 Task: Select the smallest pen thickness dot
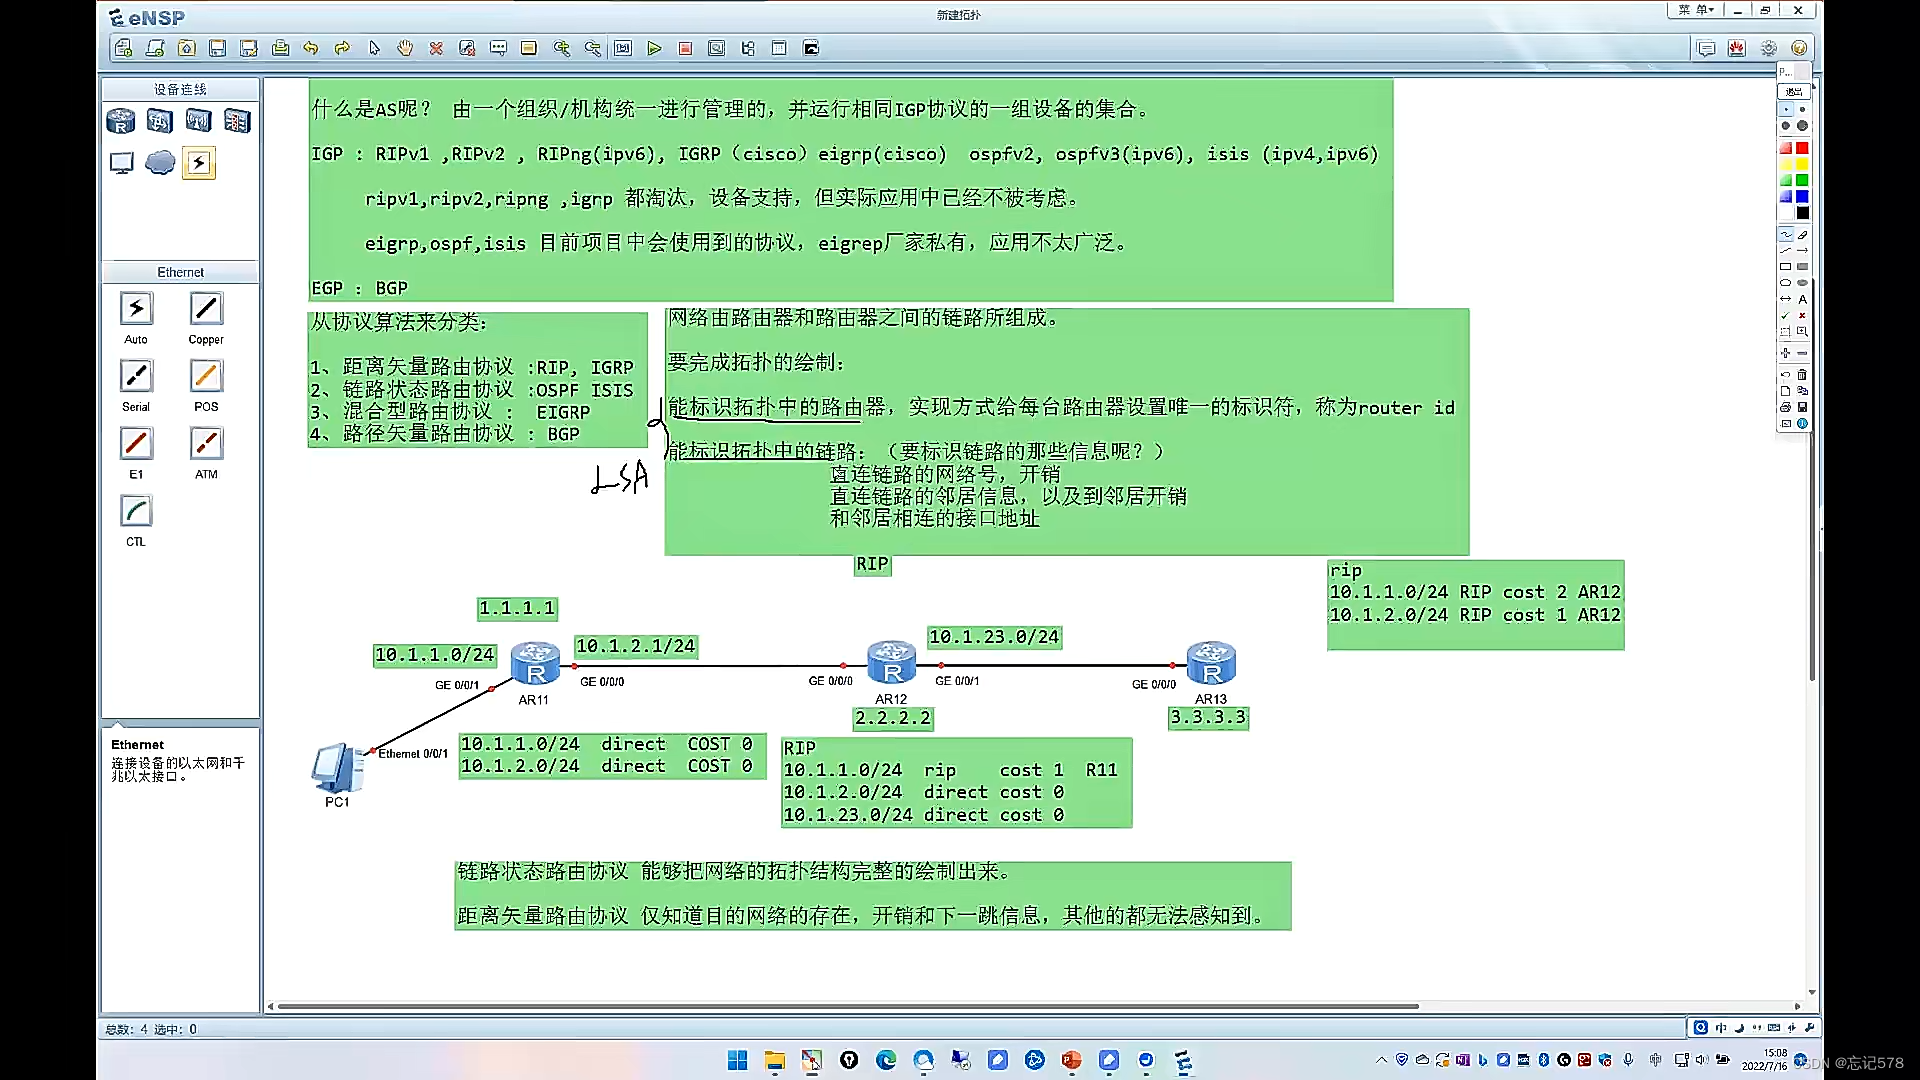click(x=1786, y=109)
